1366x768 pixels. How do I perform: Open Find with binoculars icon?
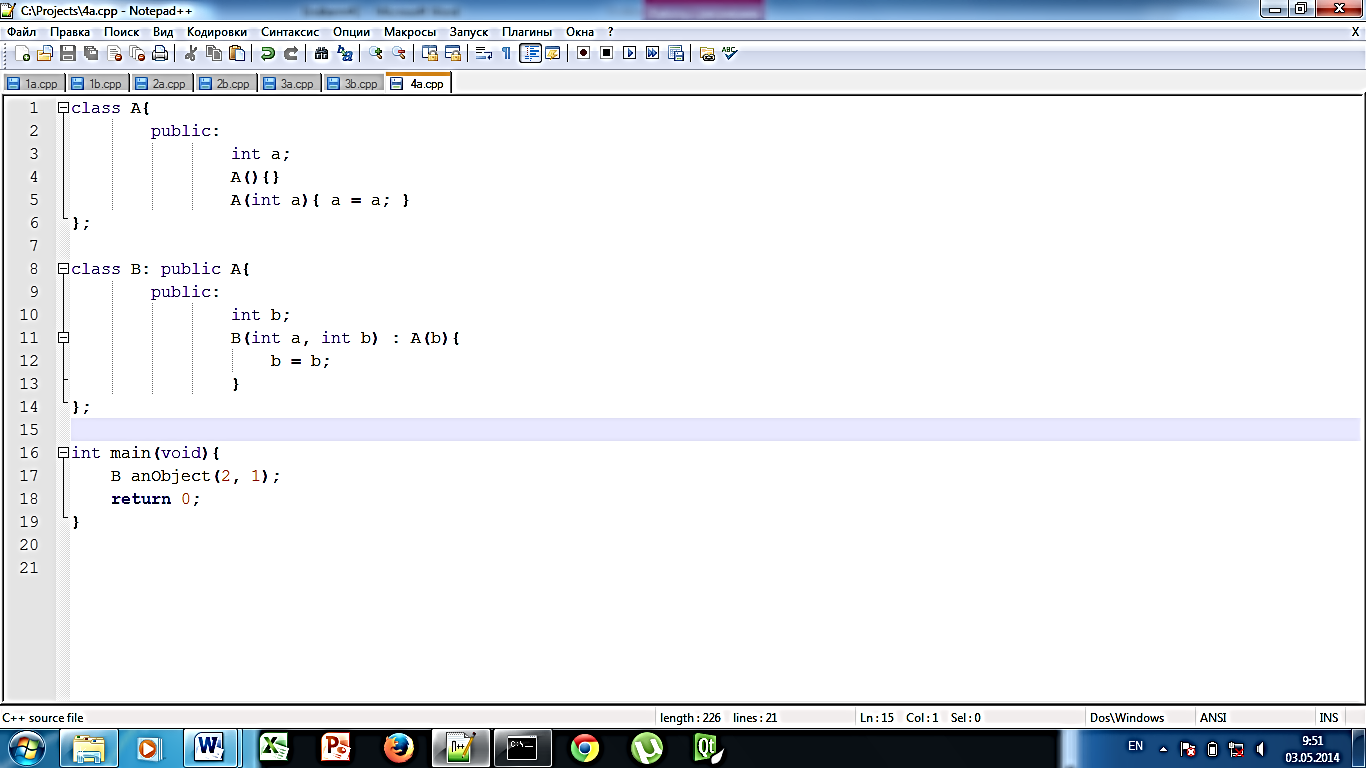tap(321, 53)
